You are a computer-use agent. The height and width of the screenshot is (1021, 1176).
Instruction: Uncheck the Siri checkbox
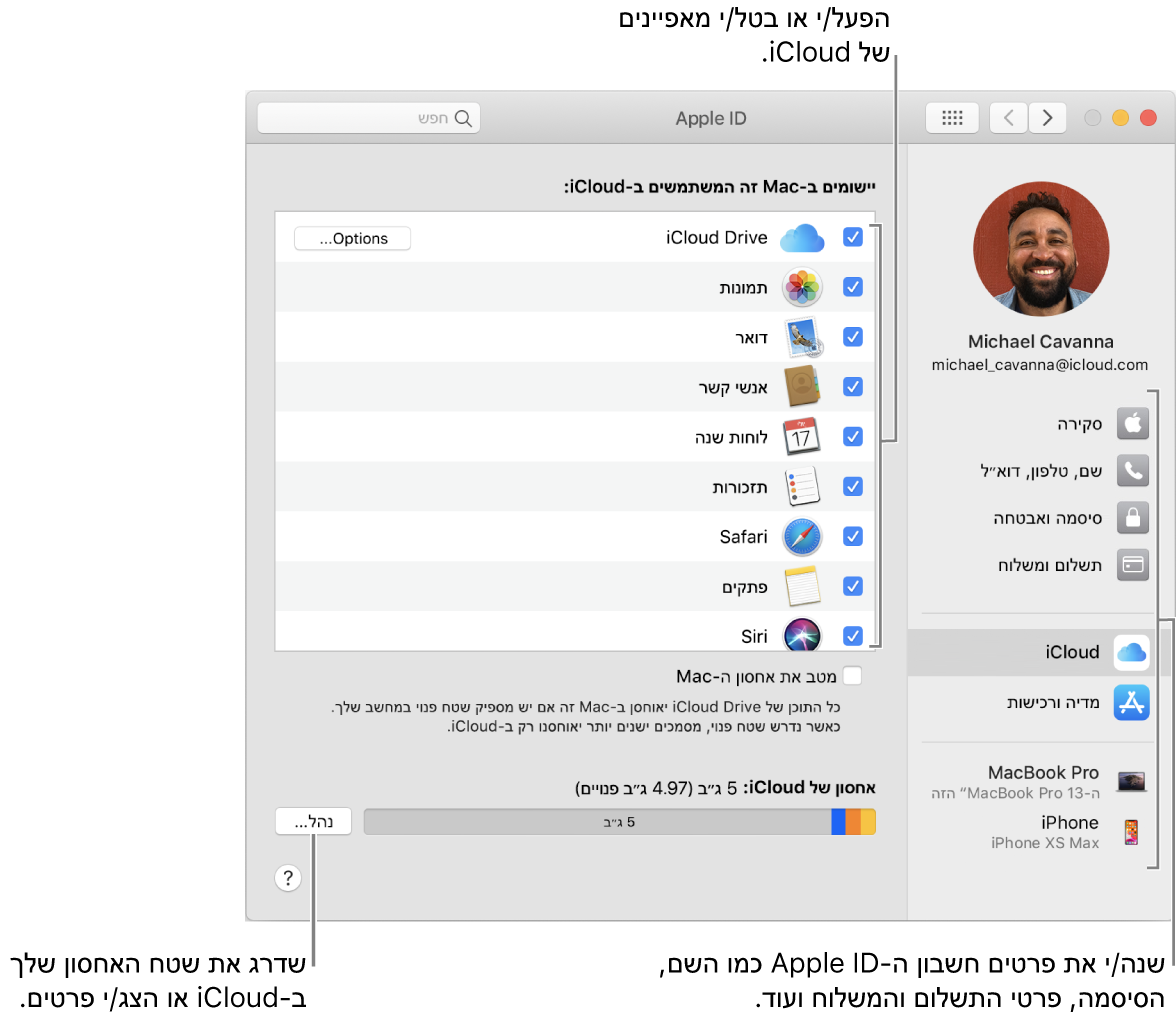click(853, 635)
